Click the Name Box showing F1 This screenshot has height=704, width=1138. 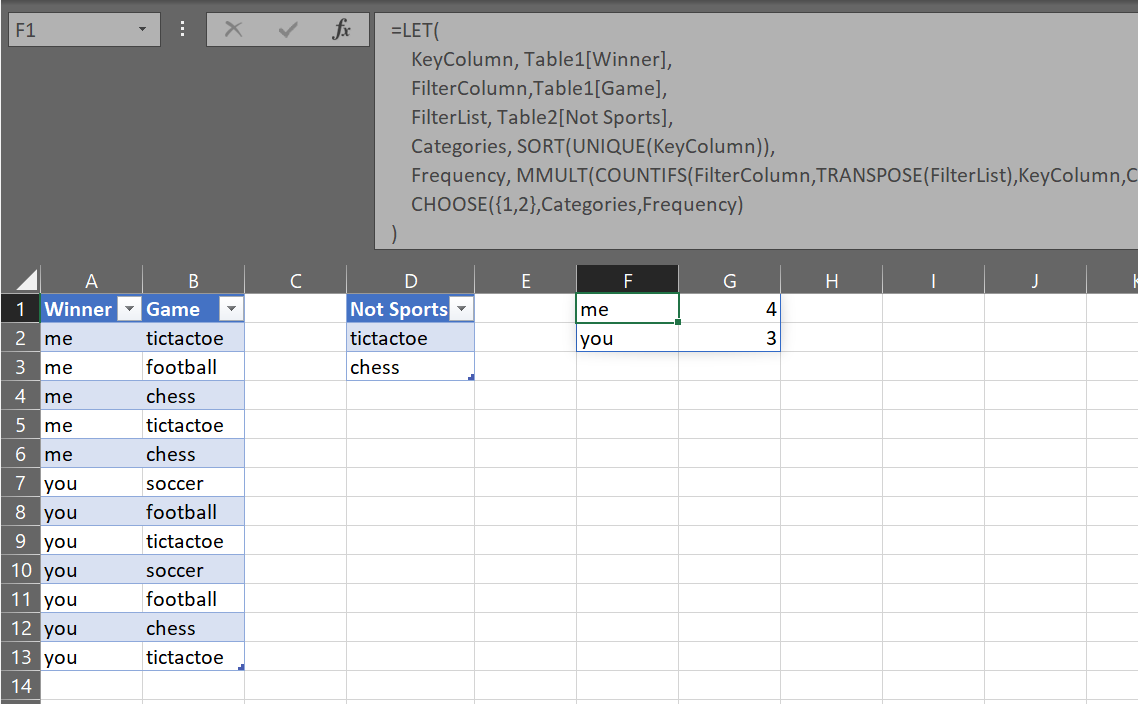coord(84,30)
